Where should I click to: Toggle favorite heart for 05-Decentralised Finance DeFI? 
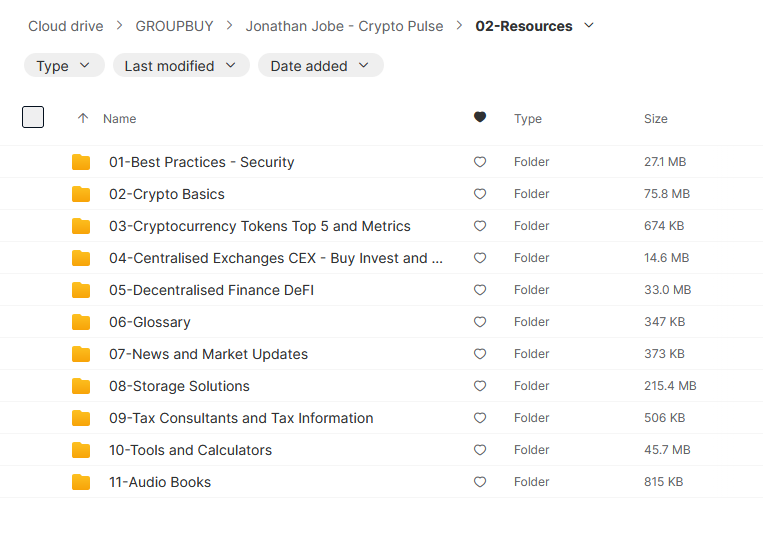[480, 290]
